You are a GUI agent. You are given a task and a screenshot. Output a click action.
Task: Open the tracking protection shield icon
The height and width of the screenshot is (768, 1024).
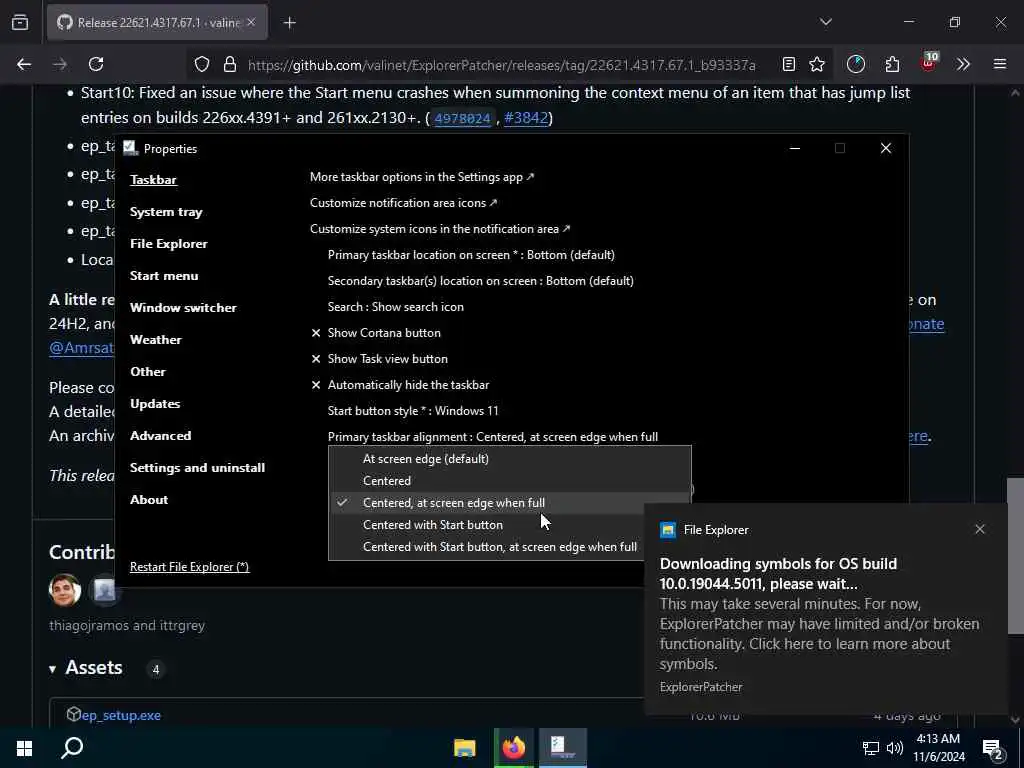point(202,64)
